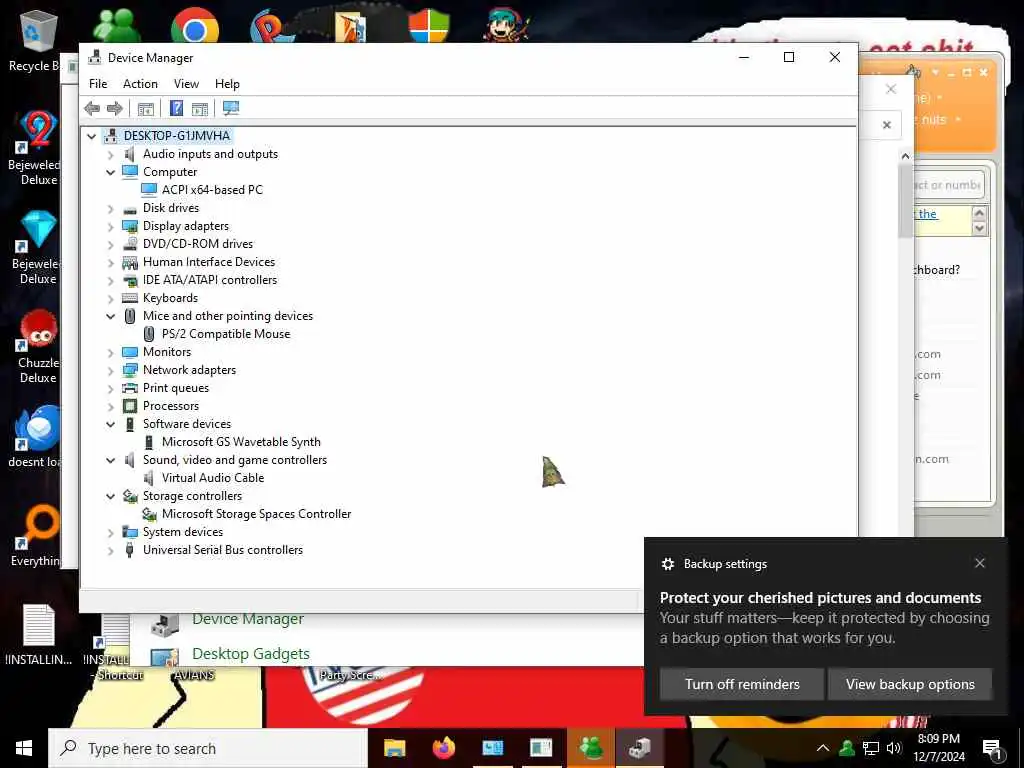Screen dimensions: 1024x768
Task: Collapse the Storage controllers category
Action: tap(110, 496)
